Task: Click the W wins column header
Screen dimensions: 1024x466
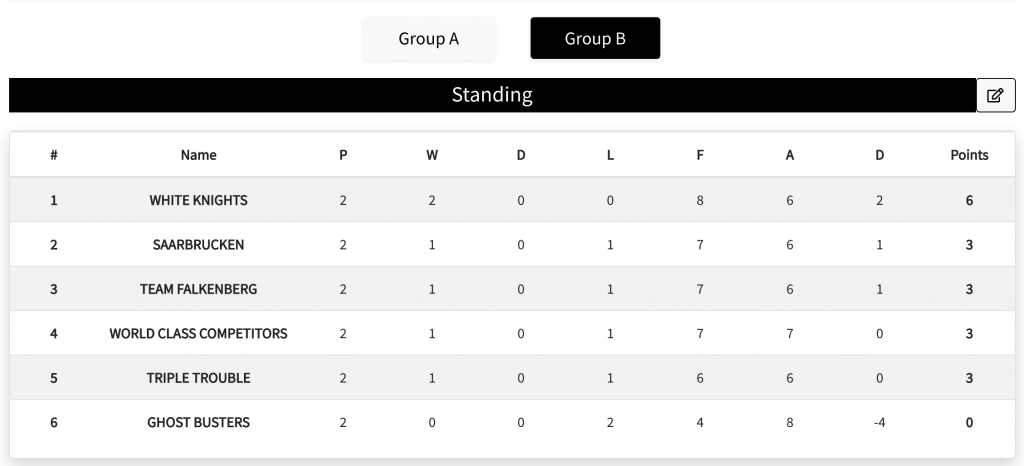Action: click(x=432, y=155)
